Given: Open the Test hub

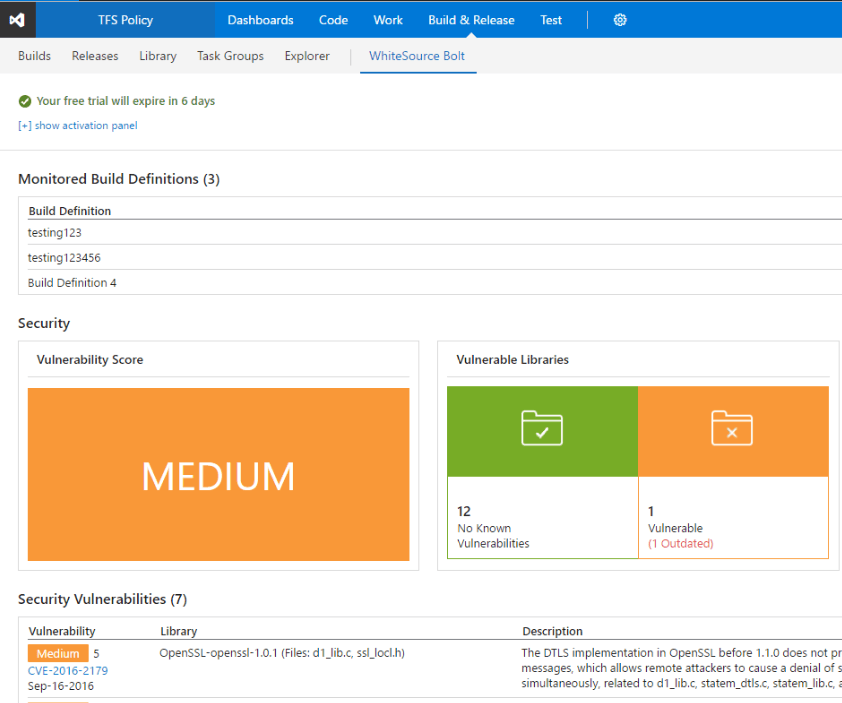Looking at the screenshot, I should pos(551,20).
